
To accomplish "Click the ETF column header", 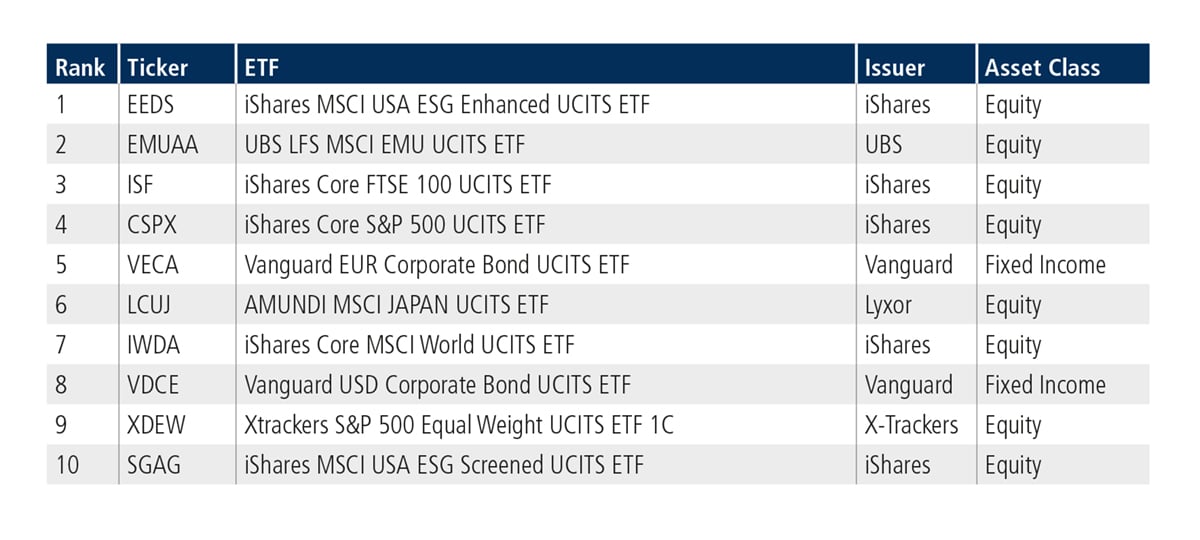I will pyautogui.click(x=262, y=68).
